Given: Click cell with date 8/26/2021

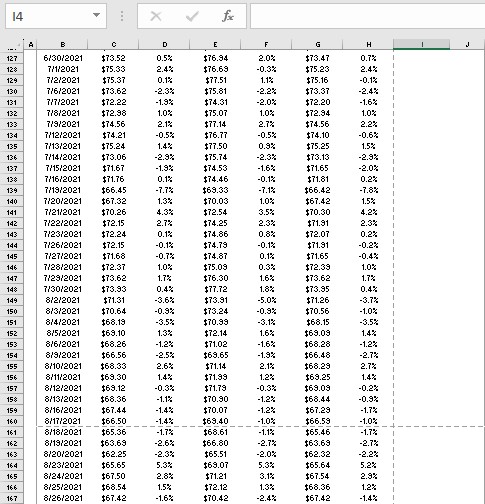Looking at the screenshot, I should pyautogui.click(x=63, y=498).
